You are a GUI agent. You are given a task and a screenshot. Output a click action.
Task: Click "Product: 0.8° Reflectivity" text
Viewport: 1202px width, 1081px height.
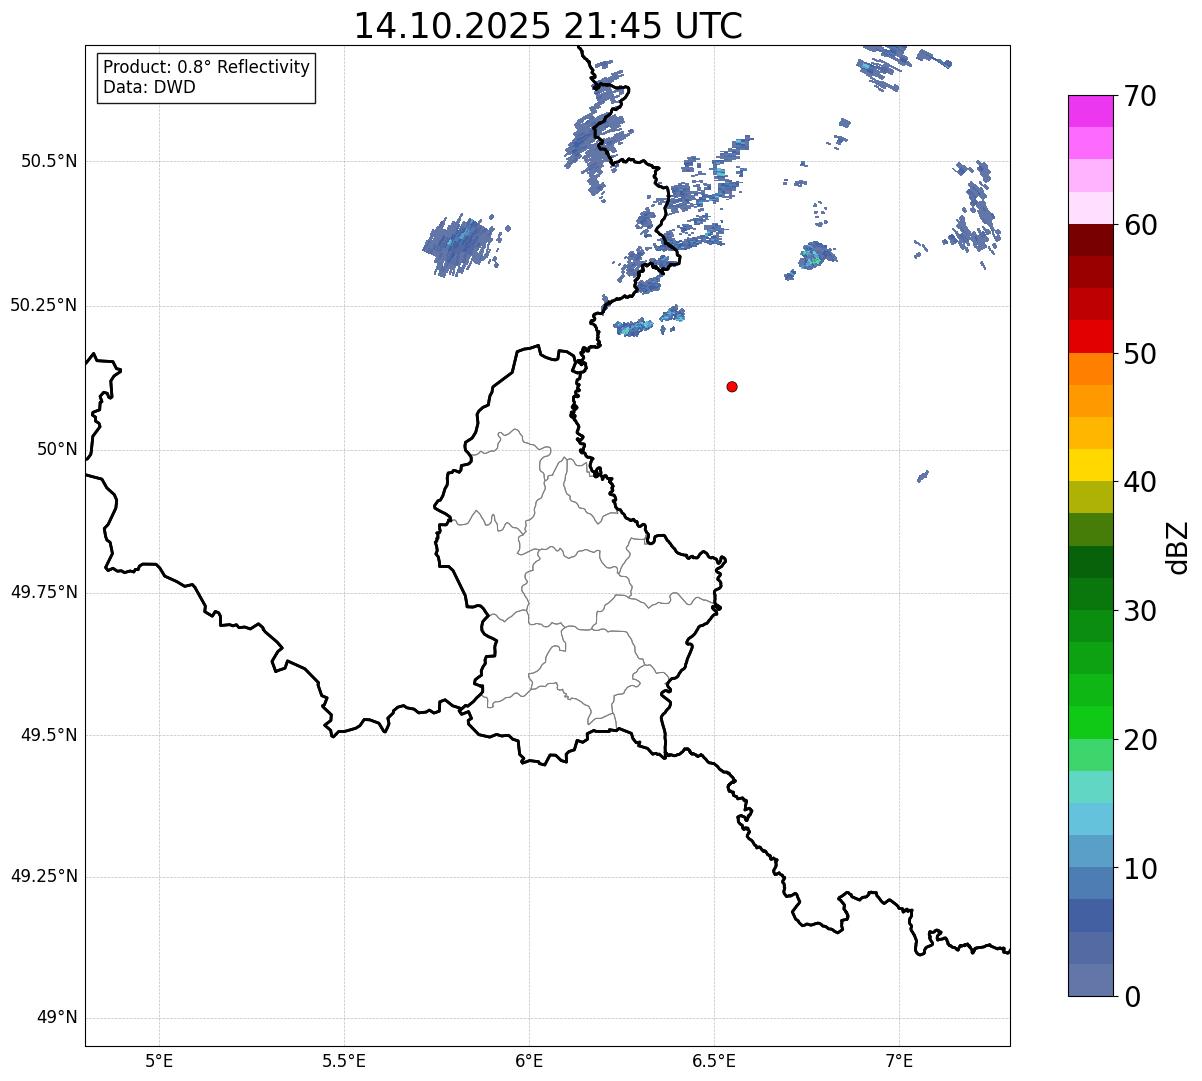click(x=207, y=67)
